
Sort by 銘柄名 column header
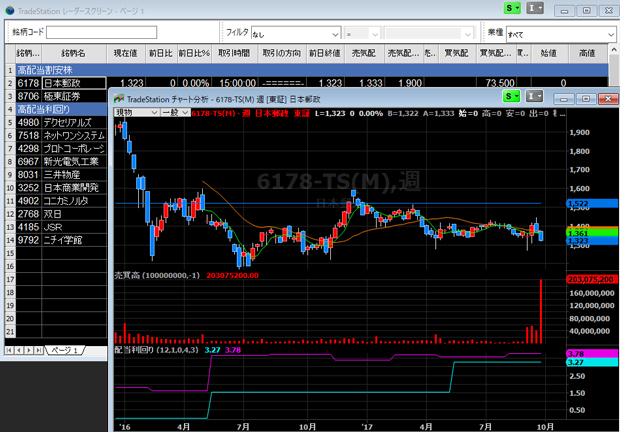click(x=74, y=53)
